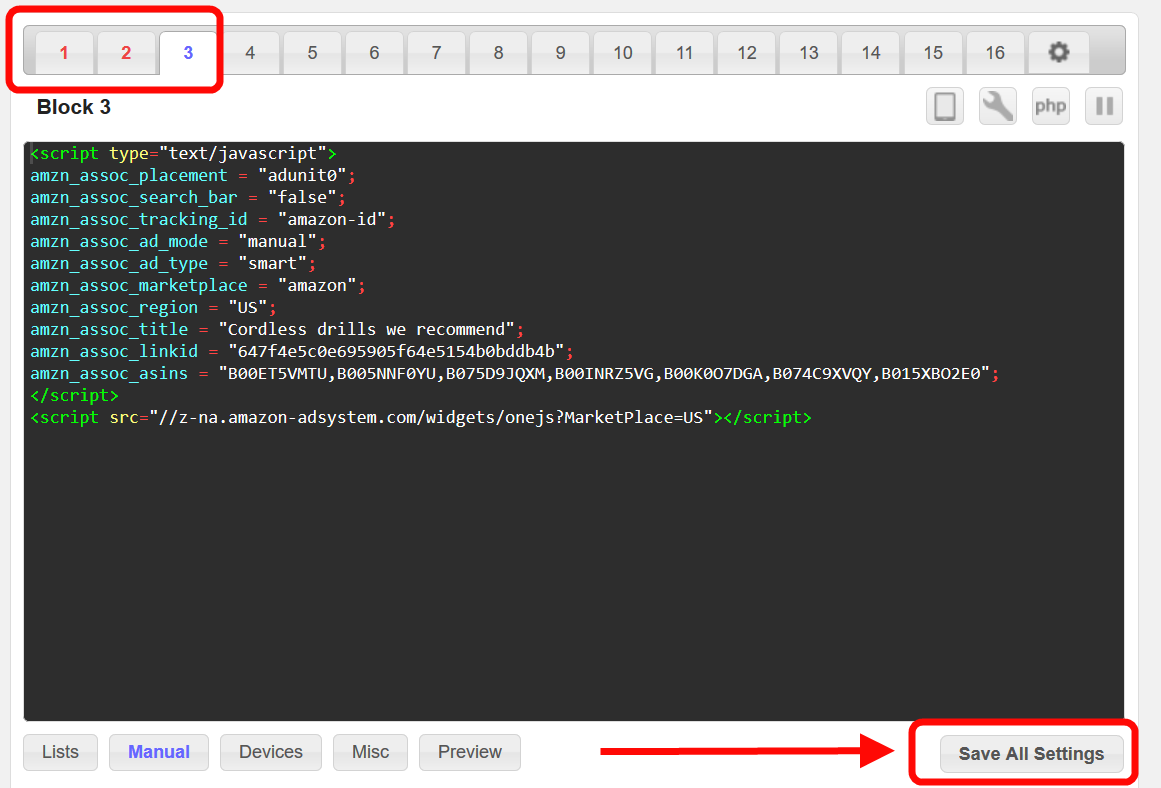Open the Devices settings button
1161x788 pixels.
pyautogui.click(x=271, y=752)
